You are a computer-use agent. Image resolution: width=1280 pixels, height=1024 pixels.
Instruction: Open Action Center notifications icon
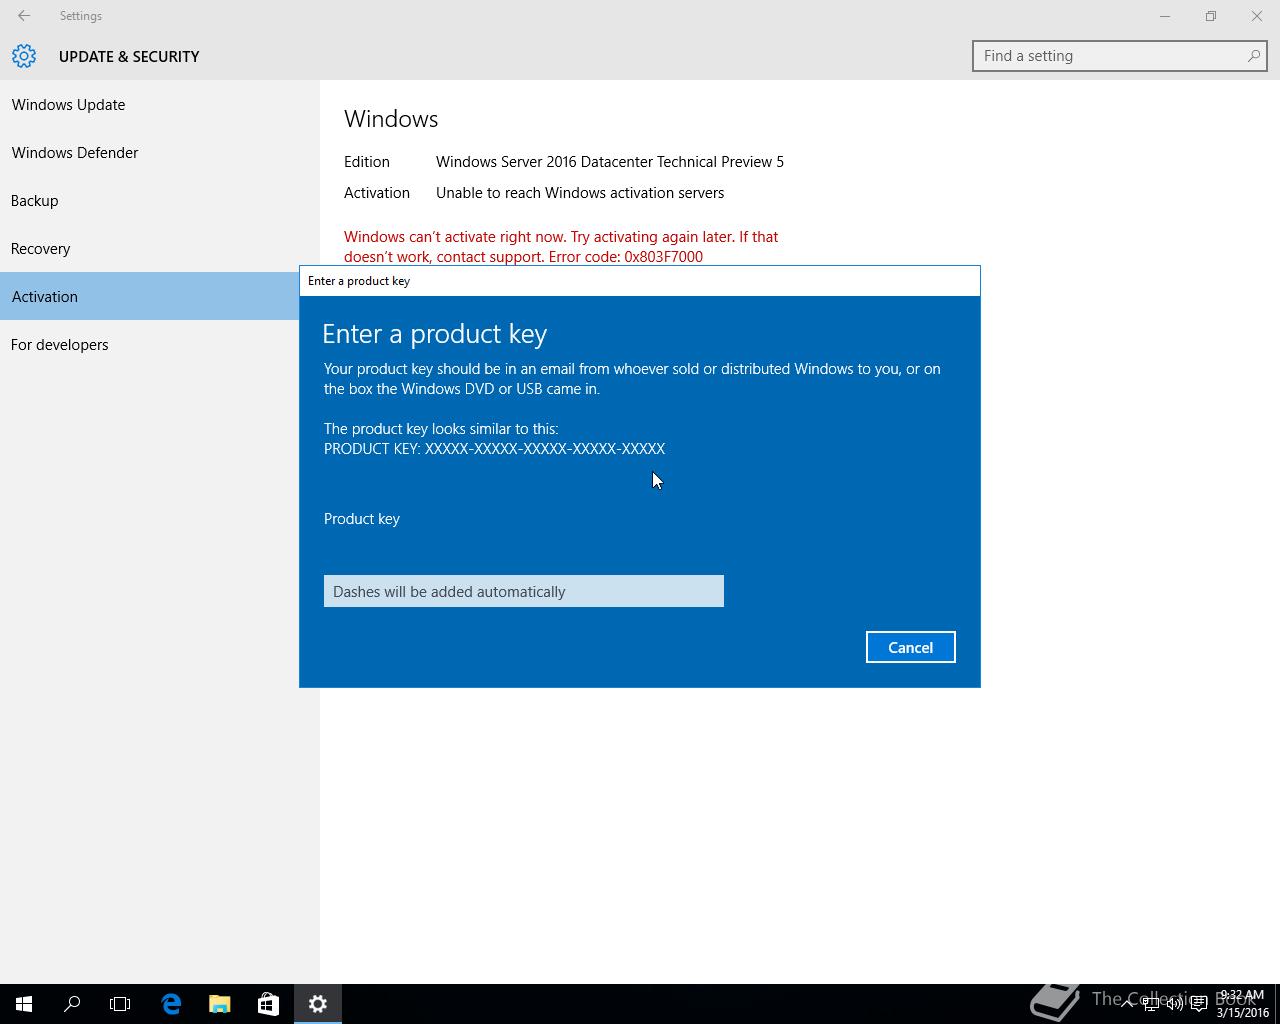tap(1199, 1004)
